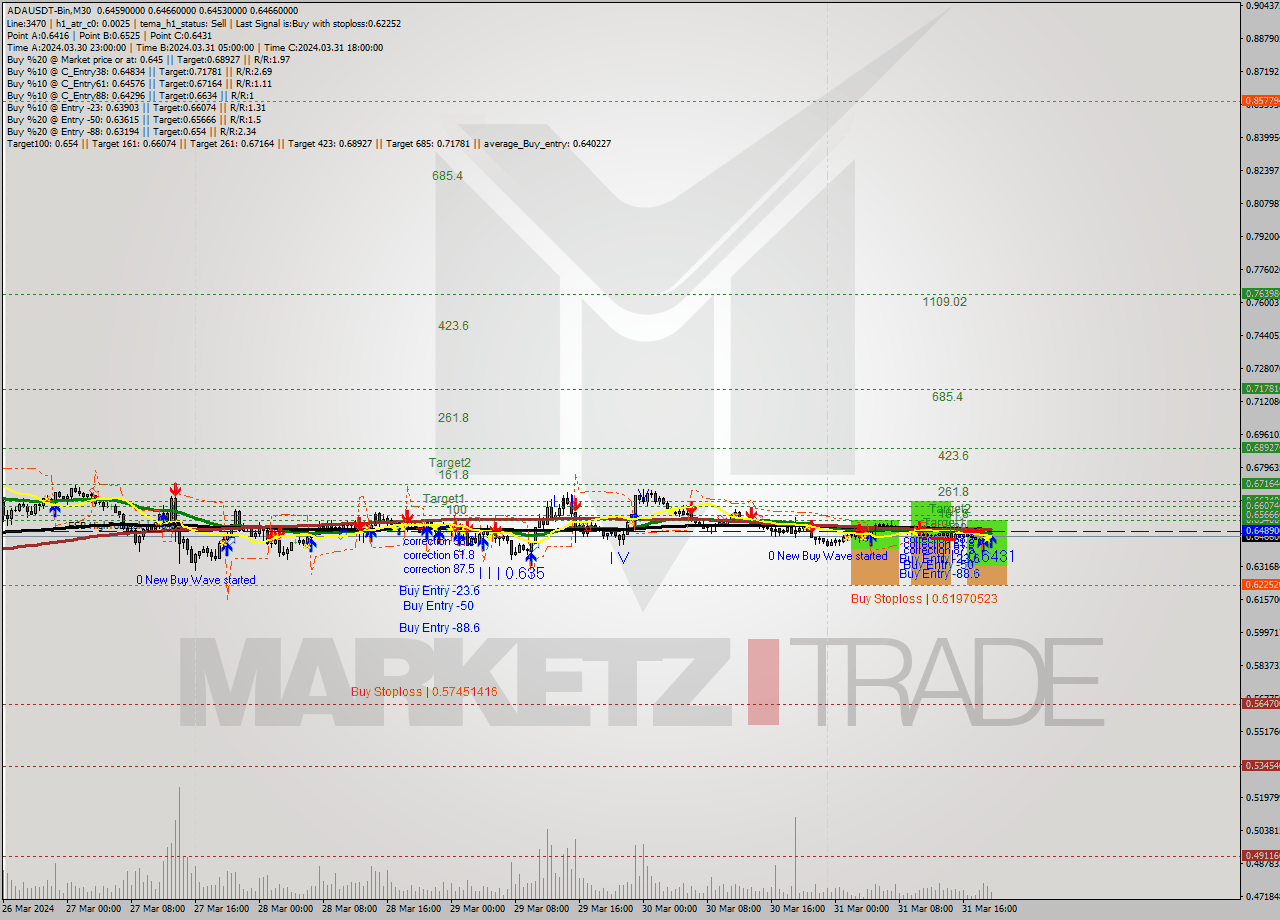
Task: Click the red 0.56470 price level tag
Action: [x=1260, y=704]
